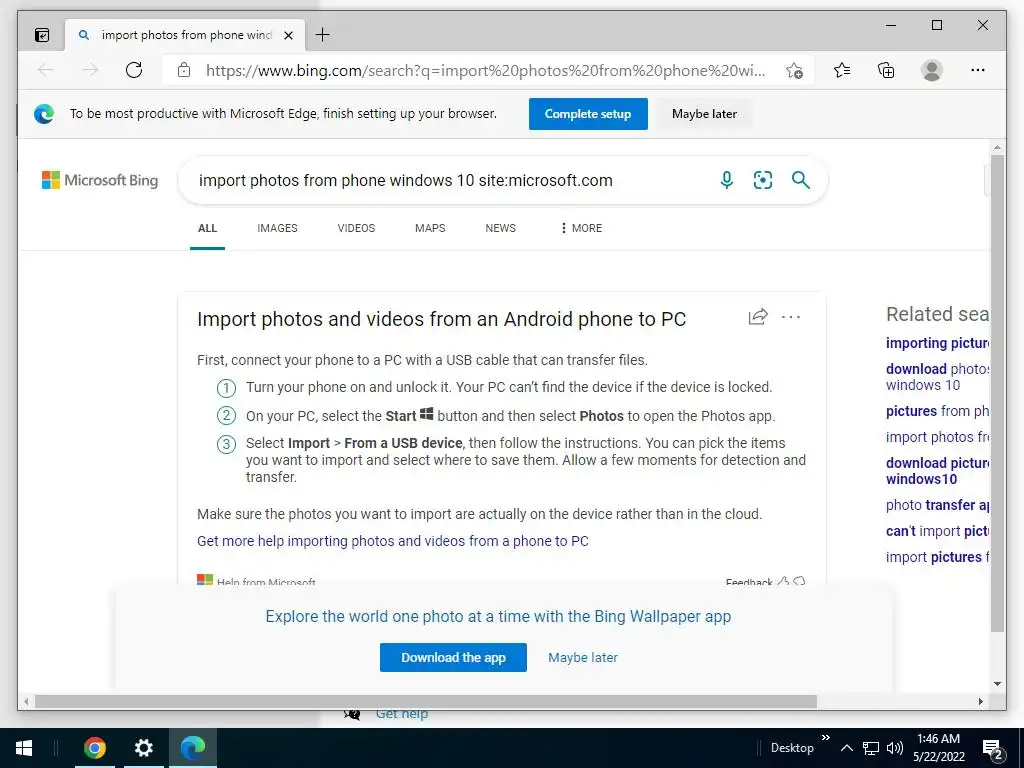Click the horizontal scrollbar thumb
This screenshot has height=768, width=1024.
(x=426, y=701)
